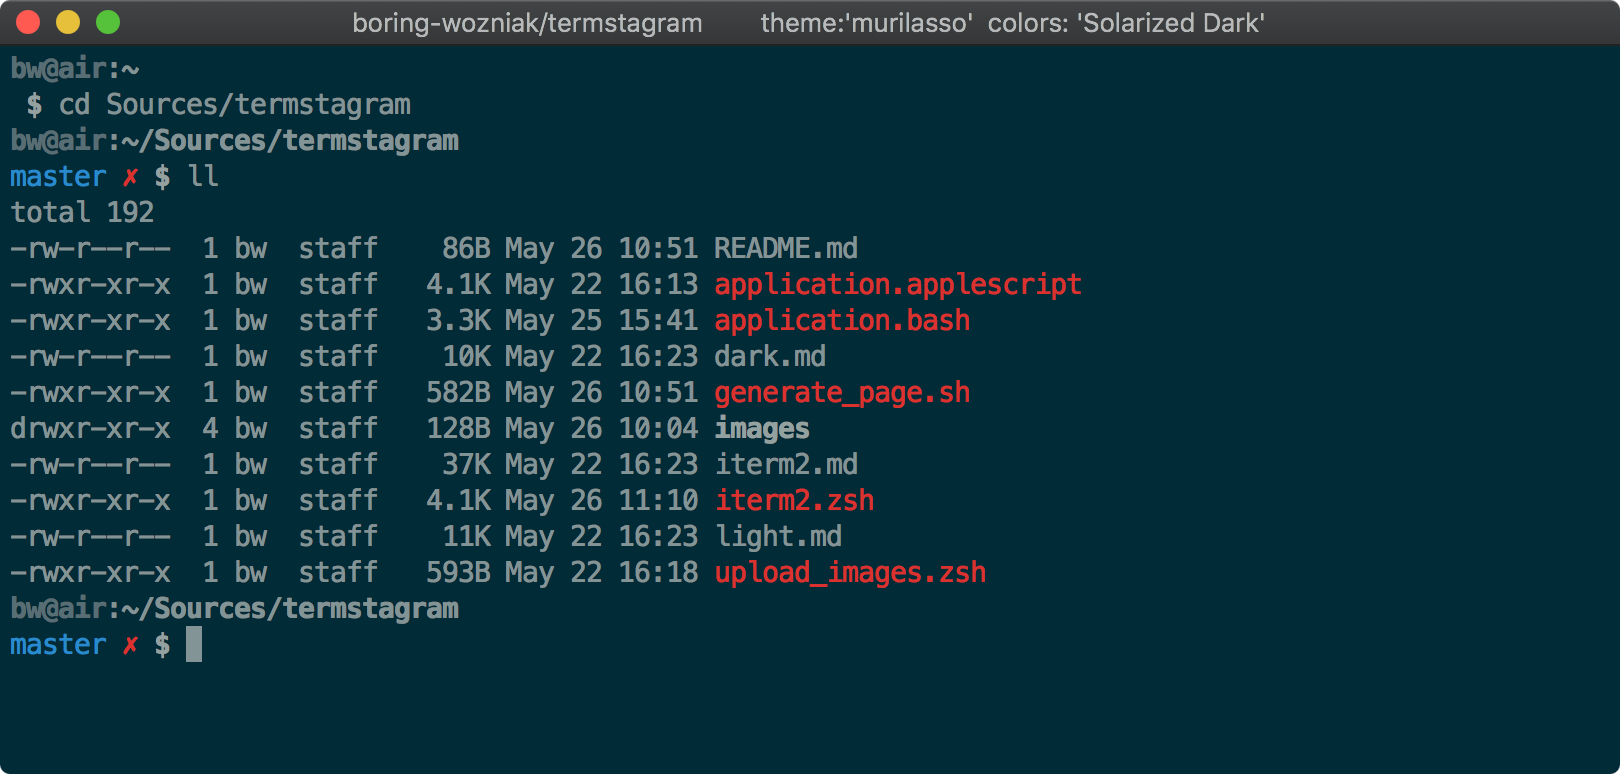Select the iterm2.zsh file name
This screenshot has height=774, width=1620.
(x=794, y=500)
